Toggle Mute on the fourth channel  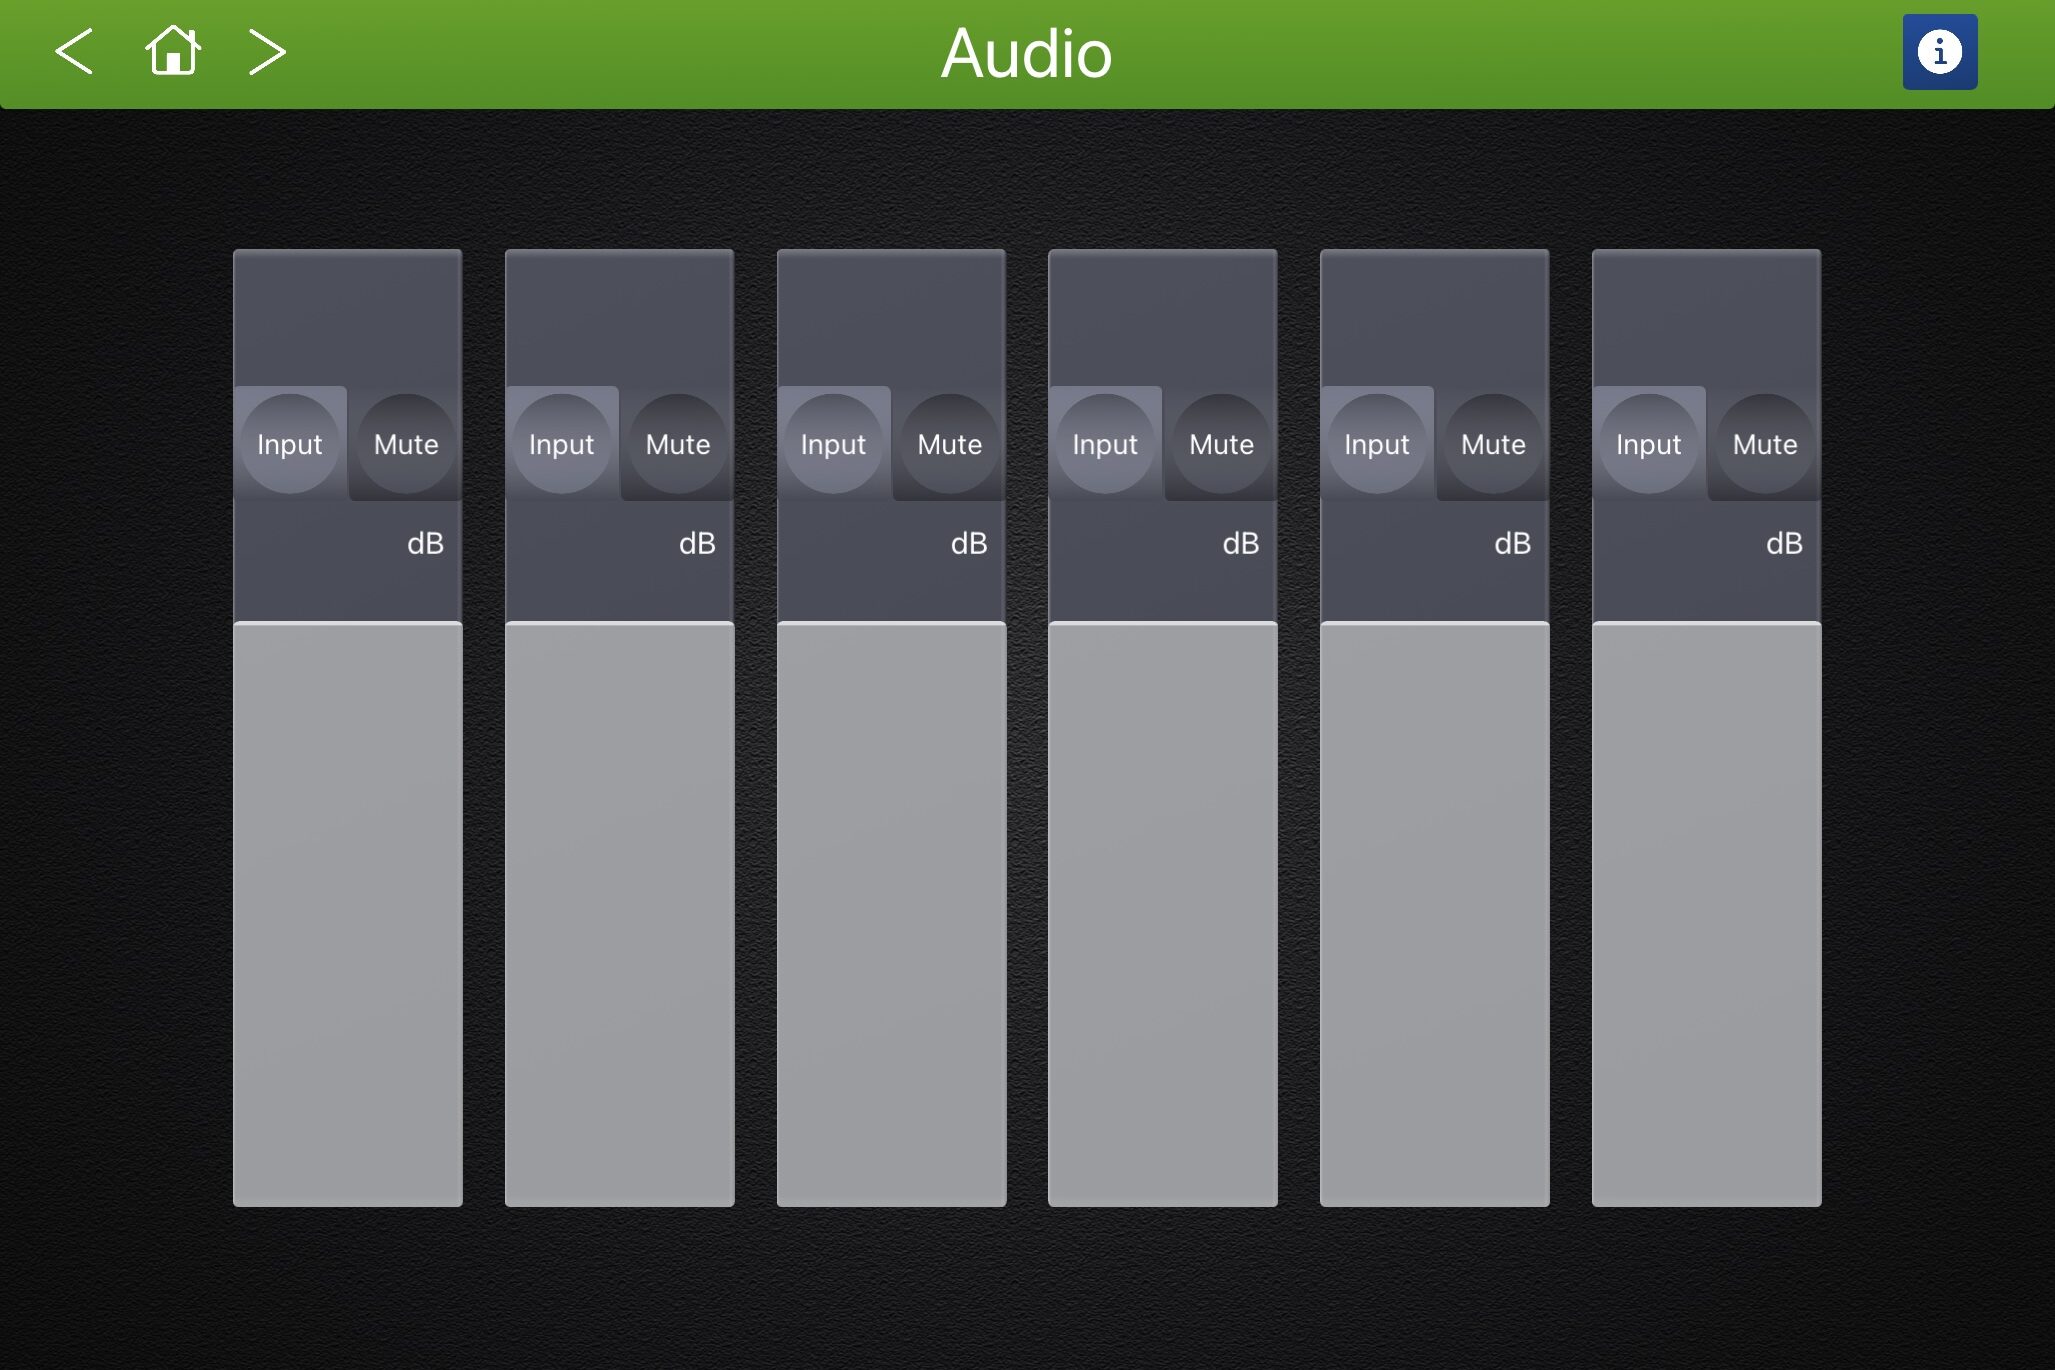(x=1221, y=444)
